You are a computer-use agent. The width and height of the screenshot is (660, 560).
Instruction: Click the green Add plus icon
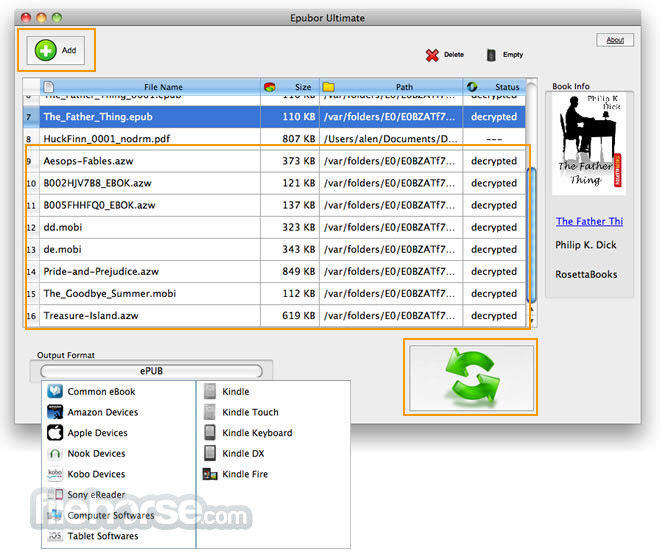(x=45, y=51)
